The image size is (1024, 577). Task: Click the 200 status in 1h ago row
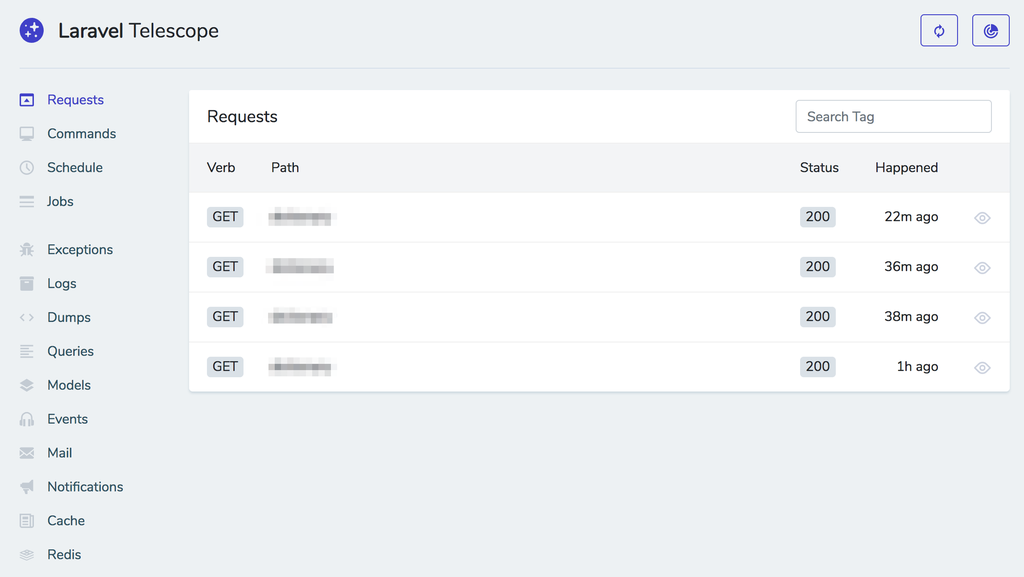pos(818,366)
